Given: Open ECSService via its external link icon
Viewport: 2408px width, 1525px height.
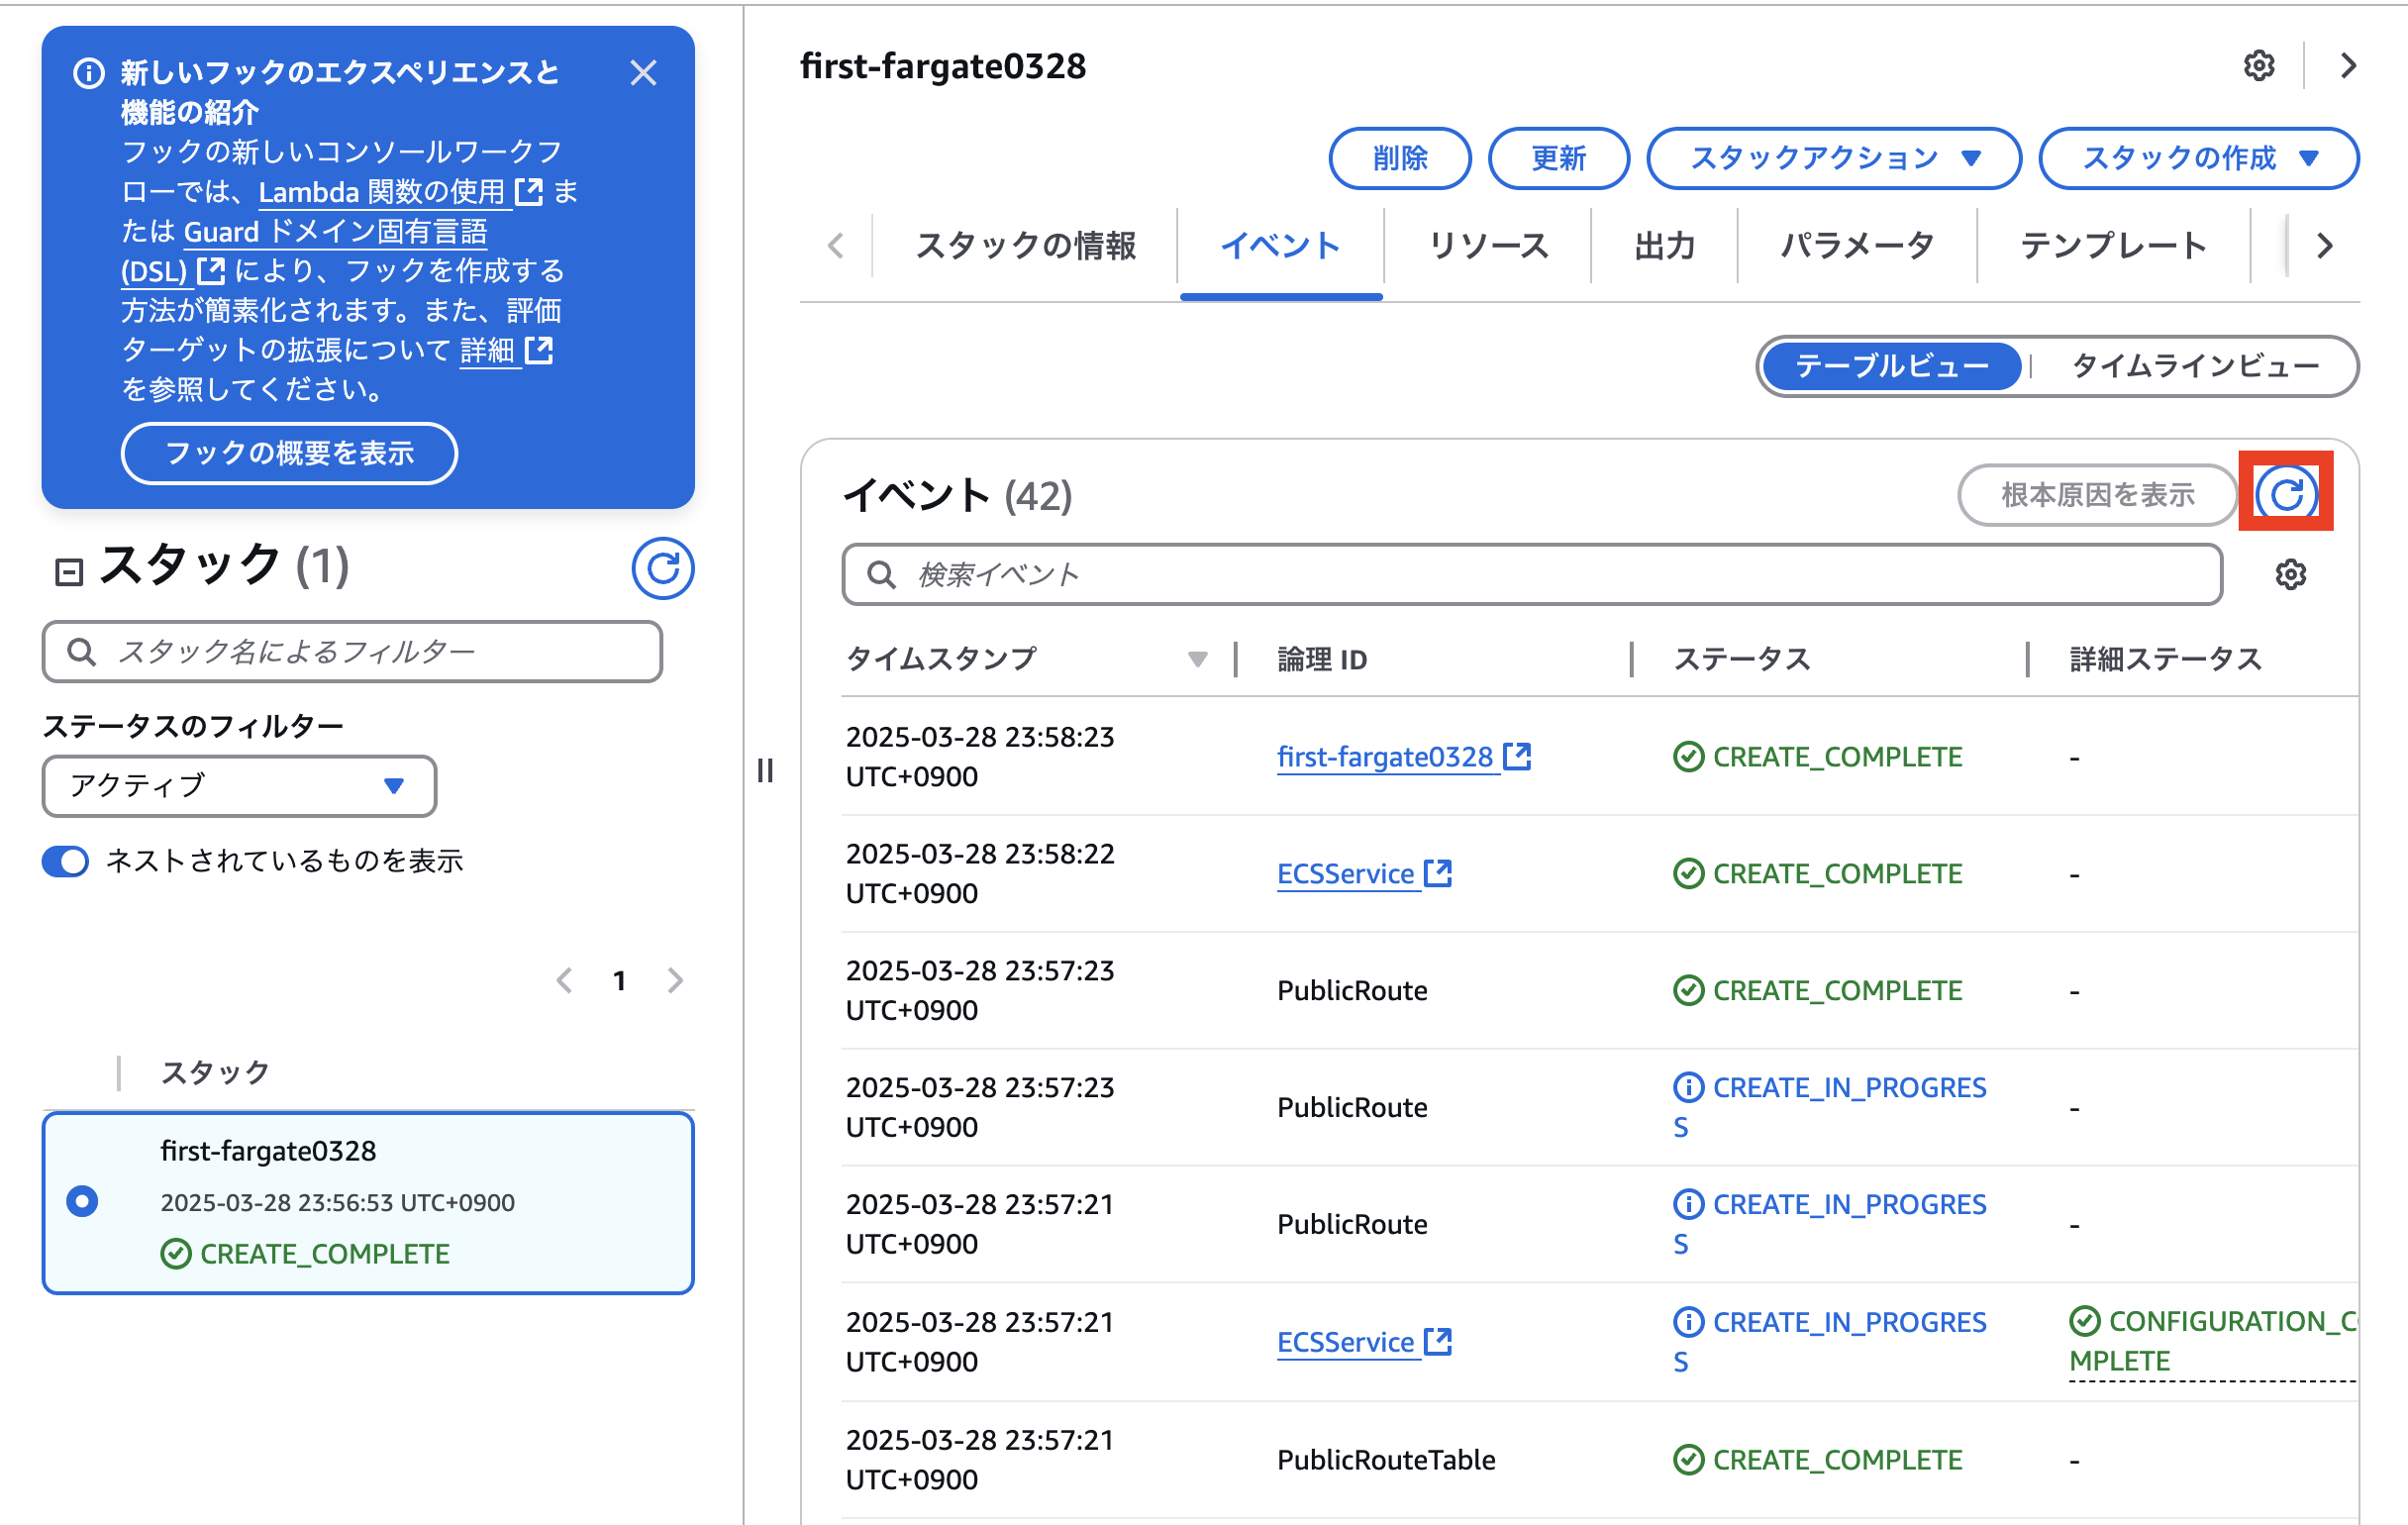Looking at the screenshot, I should click(1438, 872).
